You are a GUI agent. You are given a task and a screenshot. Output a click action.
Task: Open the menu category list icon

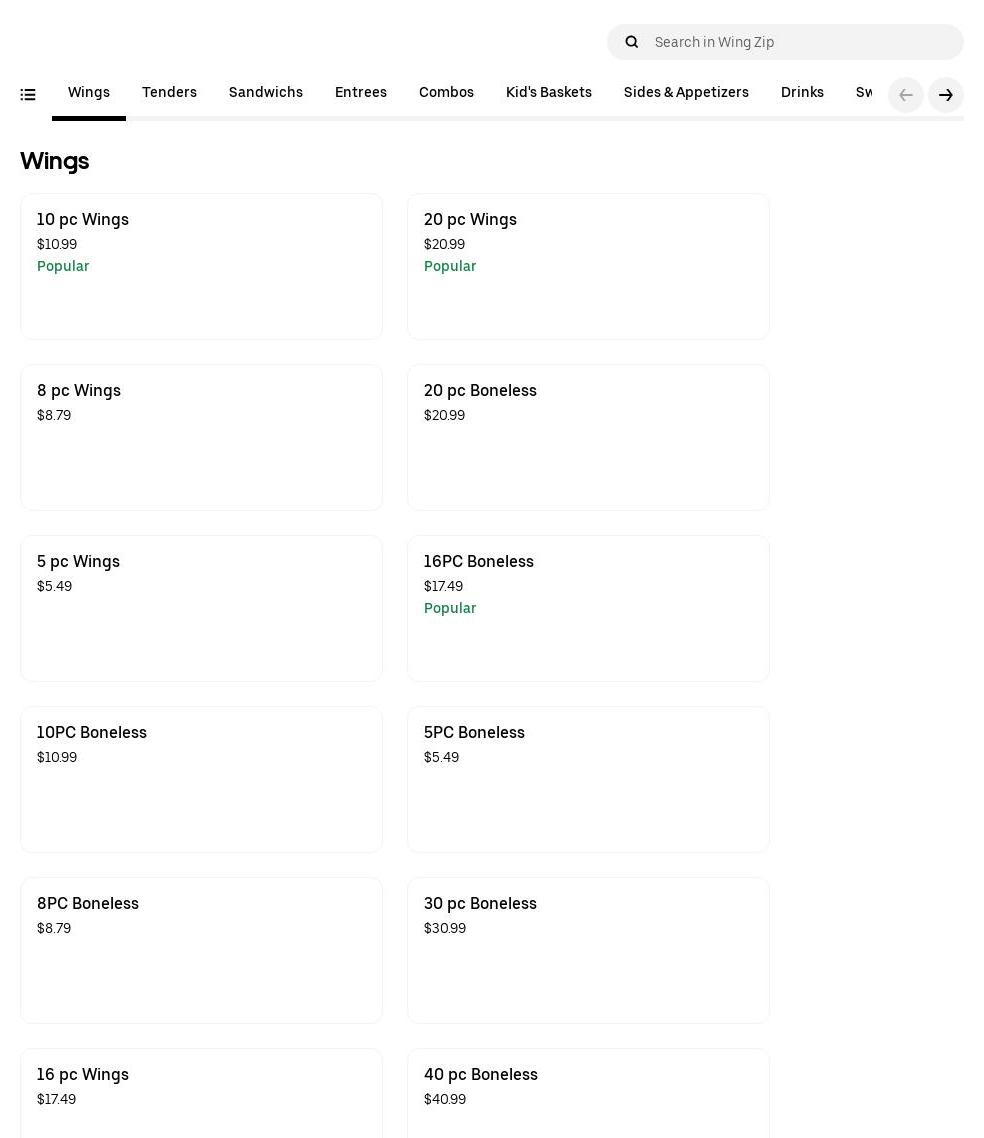[x=28, y=95]
